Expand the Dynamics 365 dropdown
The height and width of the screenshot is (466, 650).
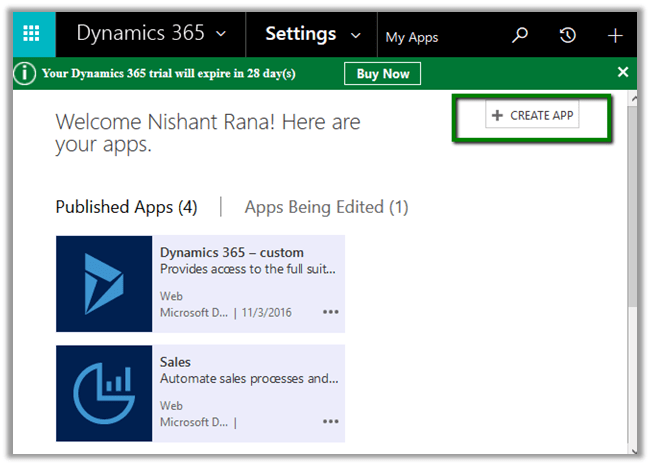221,35
